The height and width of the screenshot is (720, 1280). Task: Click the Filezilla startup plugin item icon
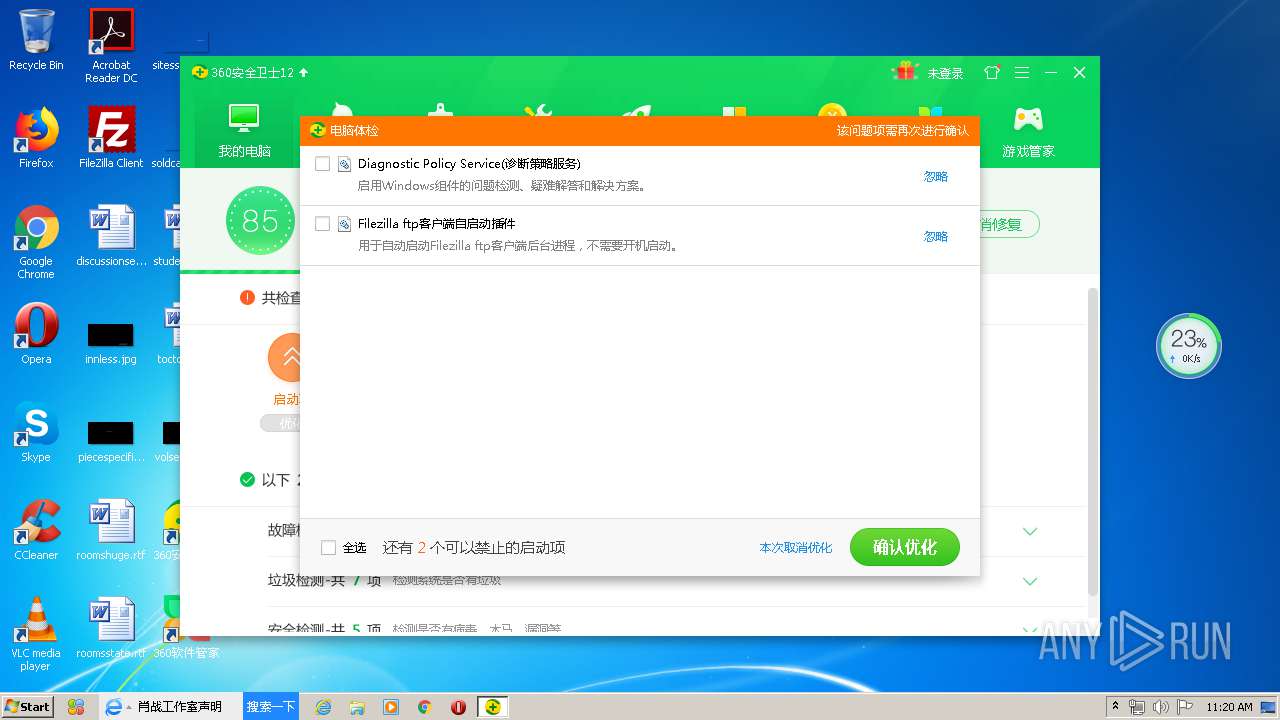coord(344,224)
